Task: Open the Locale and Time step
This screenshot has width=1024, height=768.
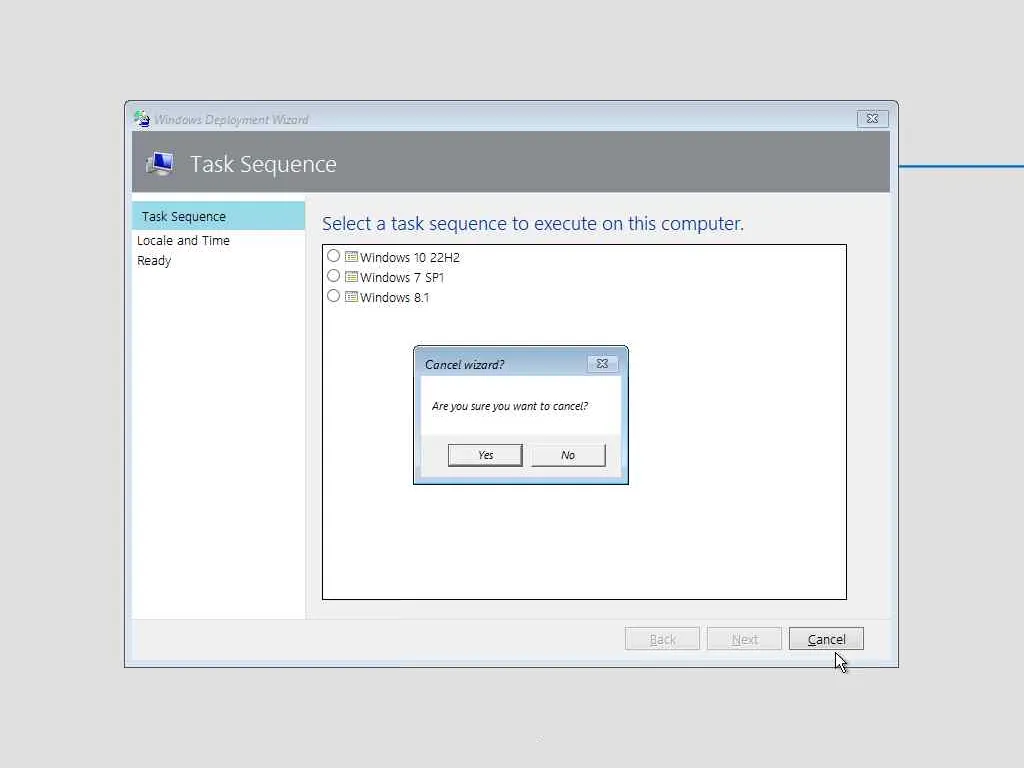Action: click(x=184, y=240)
